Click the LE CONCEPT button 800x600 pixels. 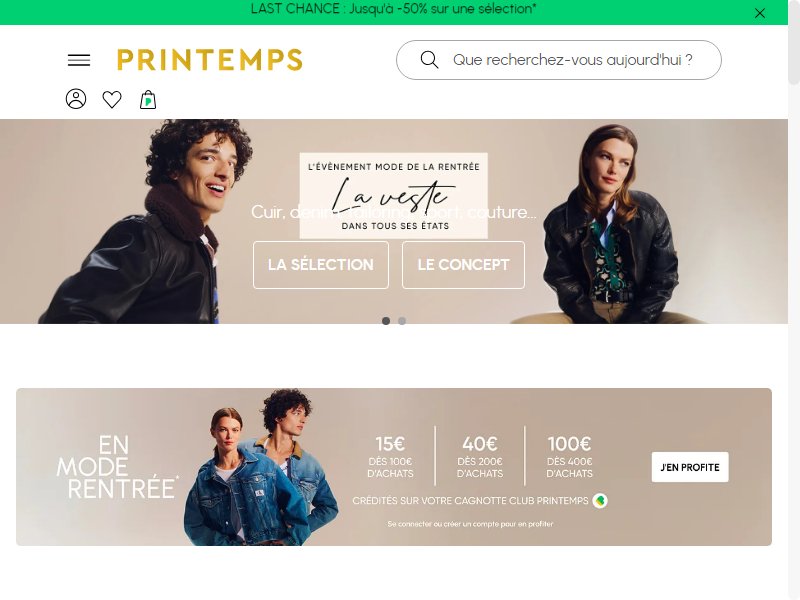(x=463, y=265)
